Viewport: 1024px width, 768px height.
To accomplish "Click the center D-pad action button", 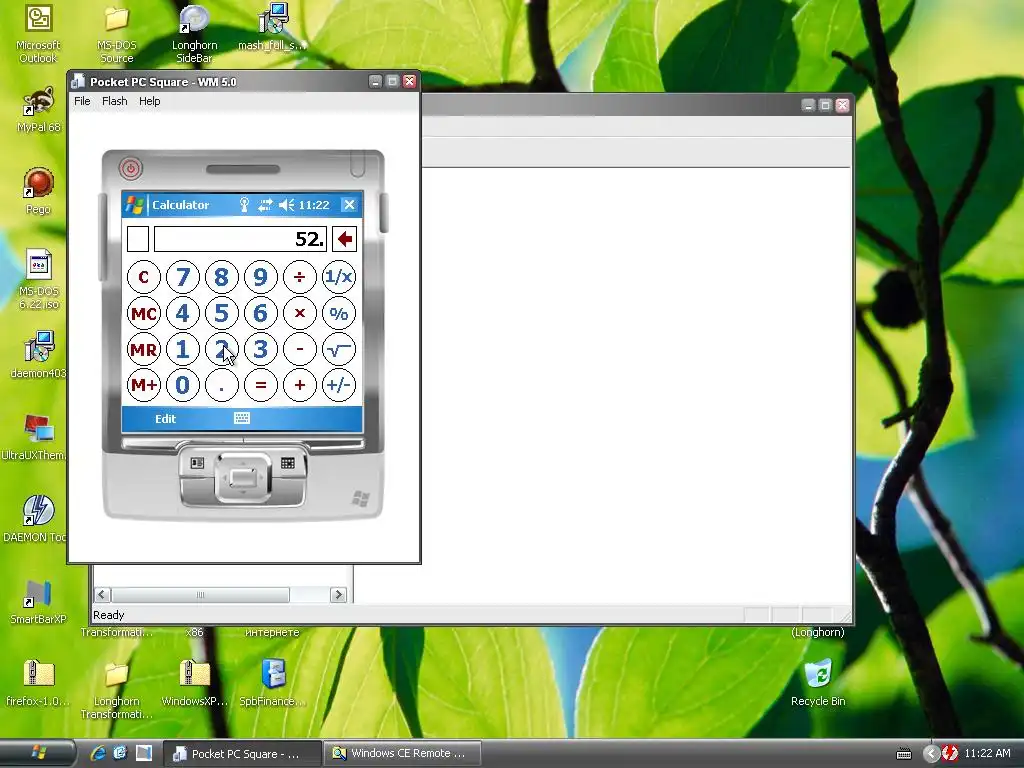I will coord(242,478).
